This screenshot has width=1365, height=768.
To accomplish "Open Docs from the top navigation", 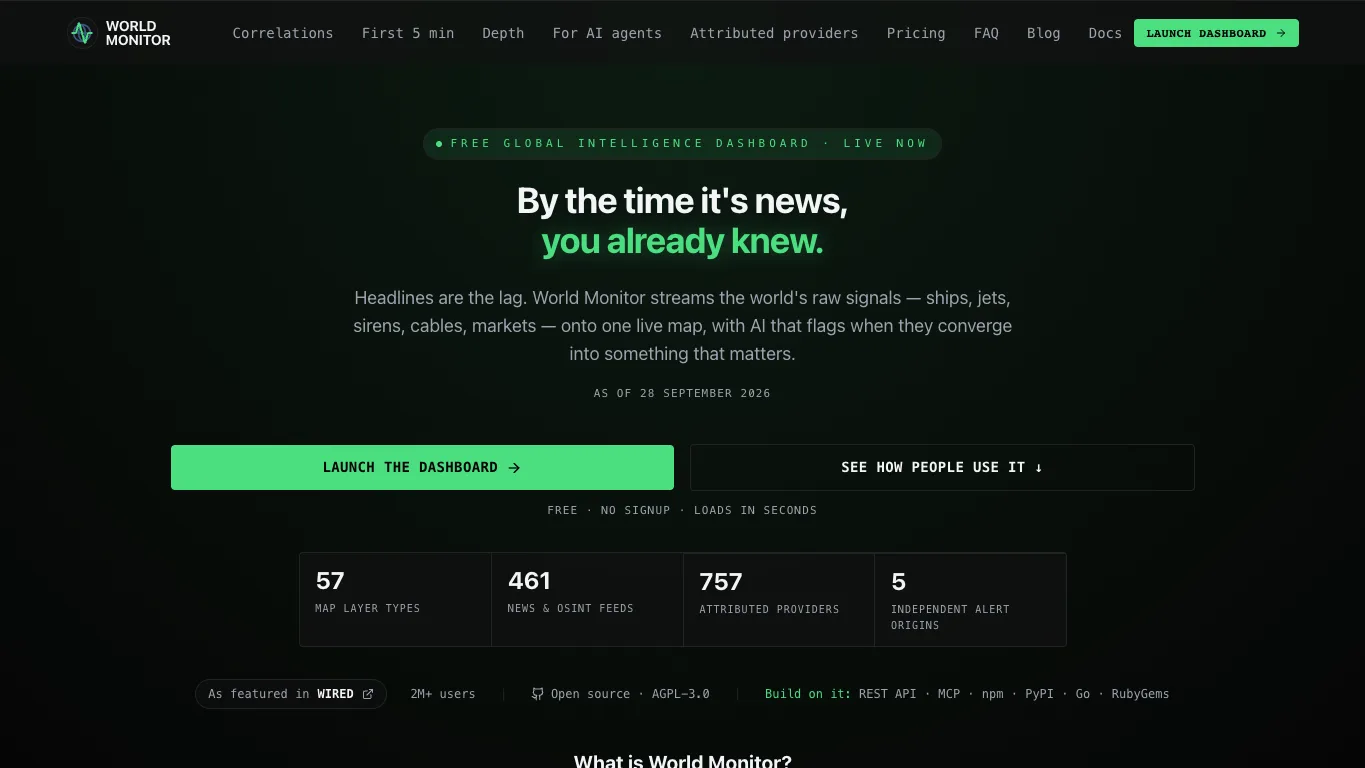I will pos(1105,33).
